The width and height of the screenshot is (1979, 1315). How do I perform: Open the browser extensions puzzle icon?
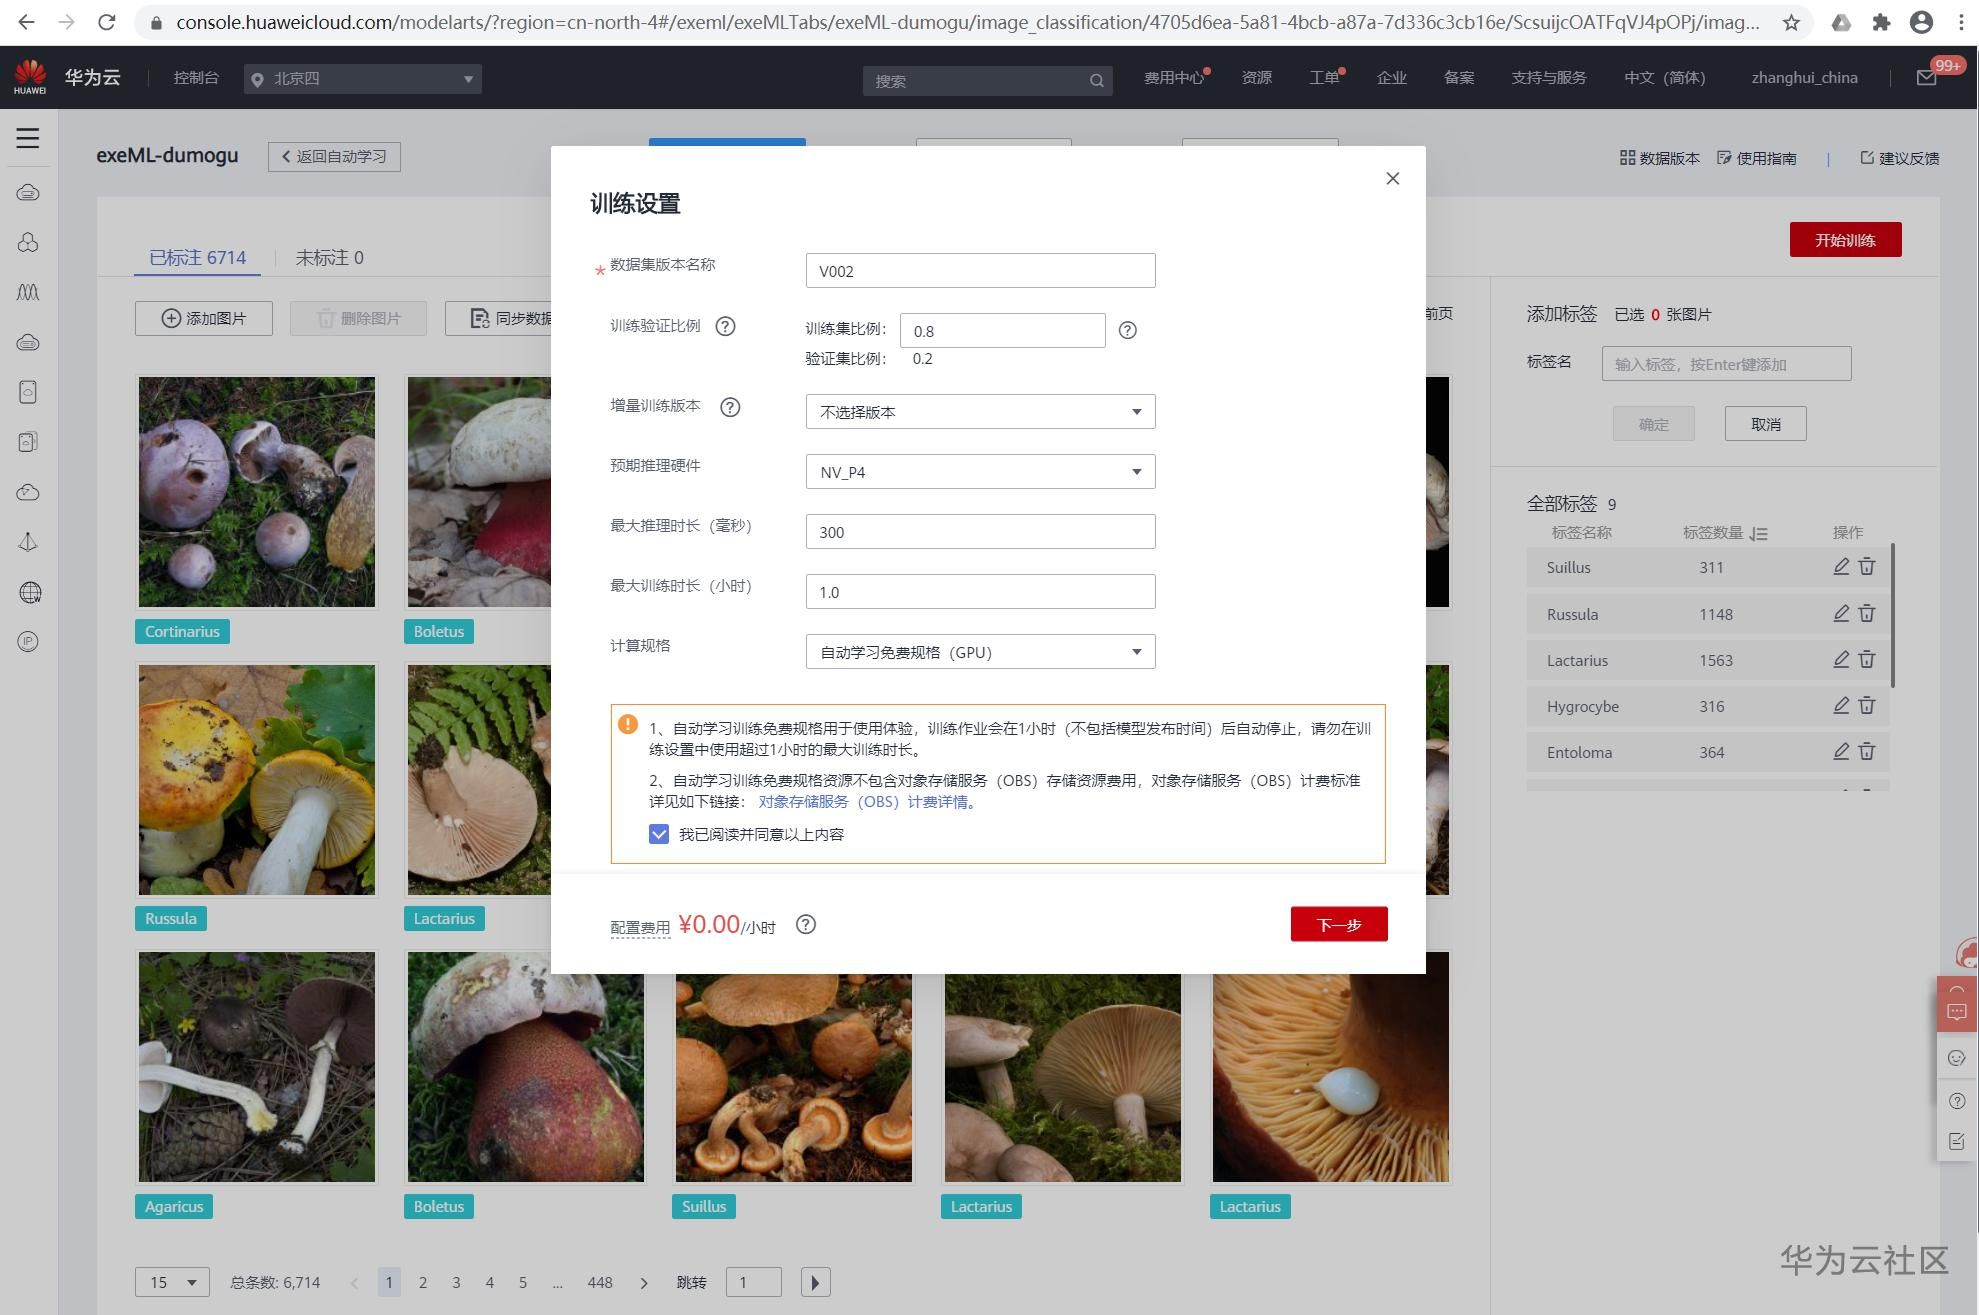pyautogui.click(x=1881, y=22)
